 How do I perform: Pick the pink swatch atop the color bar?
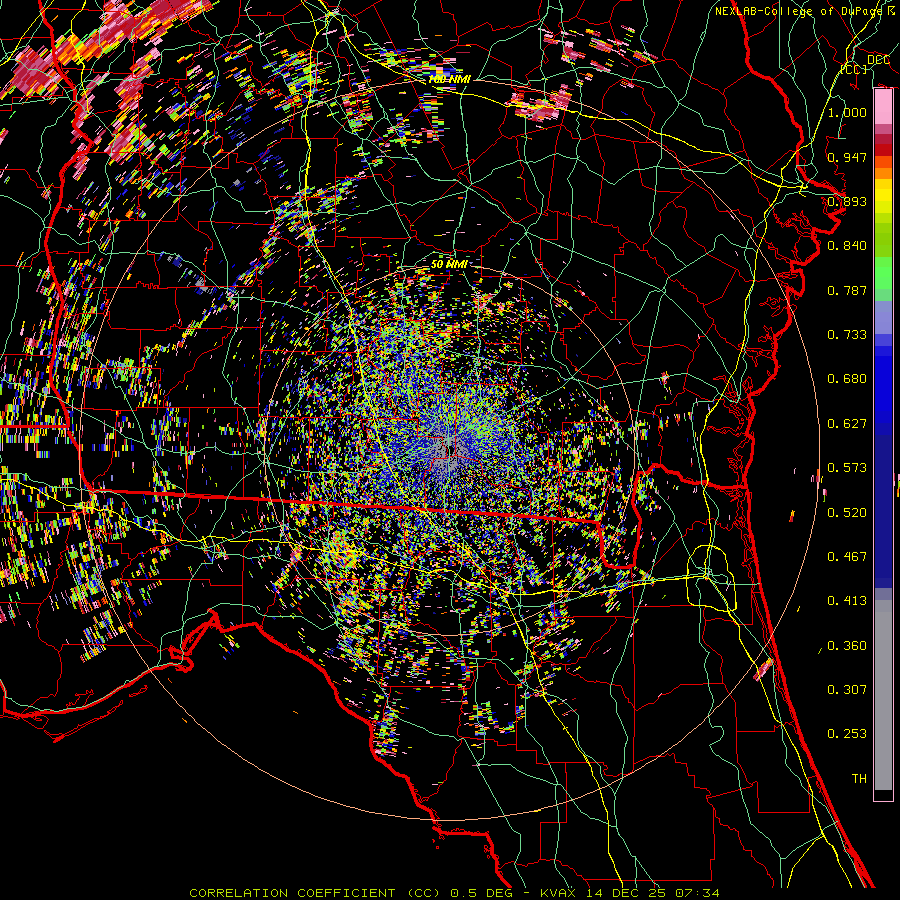click(883, 107)
